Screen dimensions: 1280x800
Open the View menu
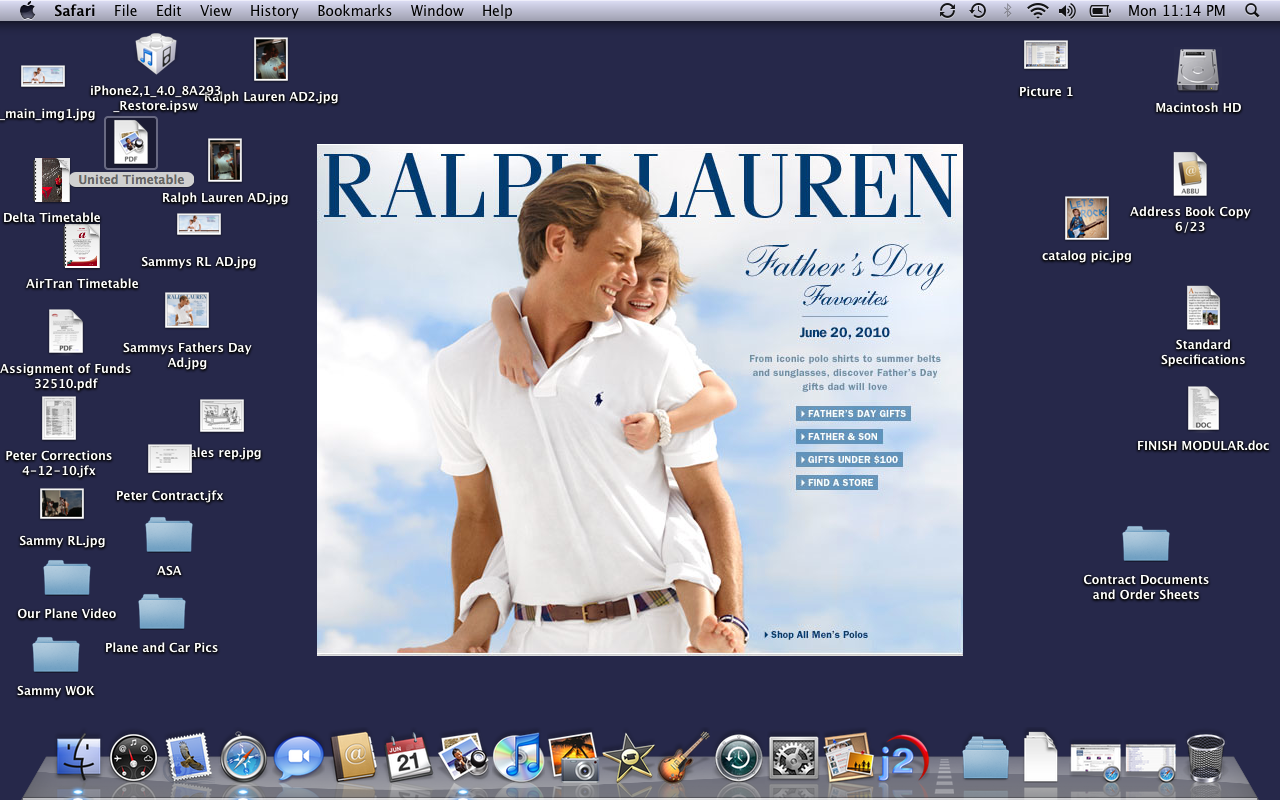(216, 11)
